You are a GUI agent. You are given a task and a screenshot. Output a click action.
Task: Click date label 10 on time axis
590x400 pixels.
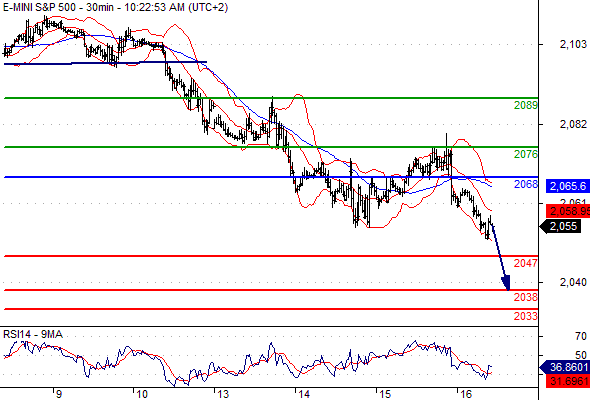click(142, 394)
